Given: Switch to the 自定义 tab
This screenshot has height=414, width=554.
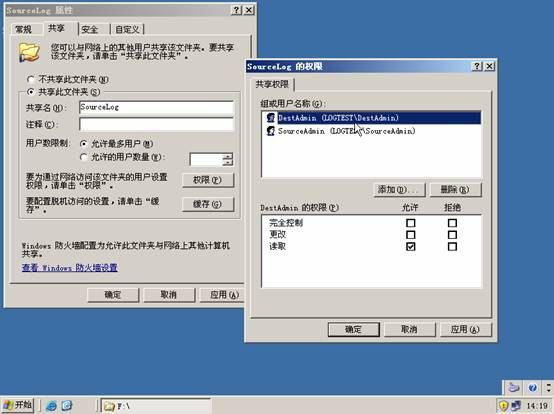Looking at the screenshot, I should [128, 29].
